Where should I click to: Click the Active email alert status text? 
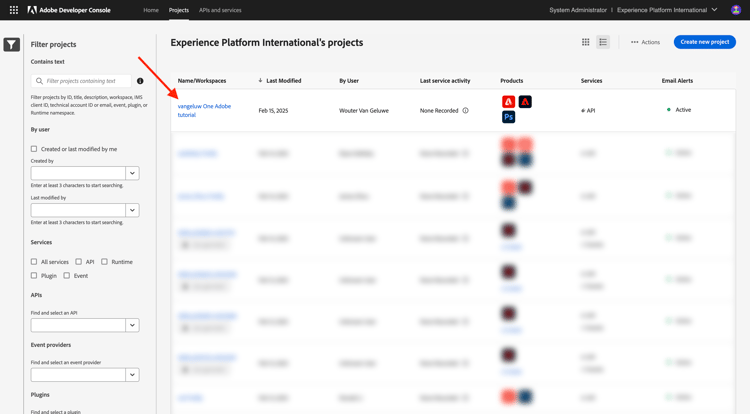pos(683,109)
